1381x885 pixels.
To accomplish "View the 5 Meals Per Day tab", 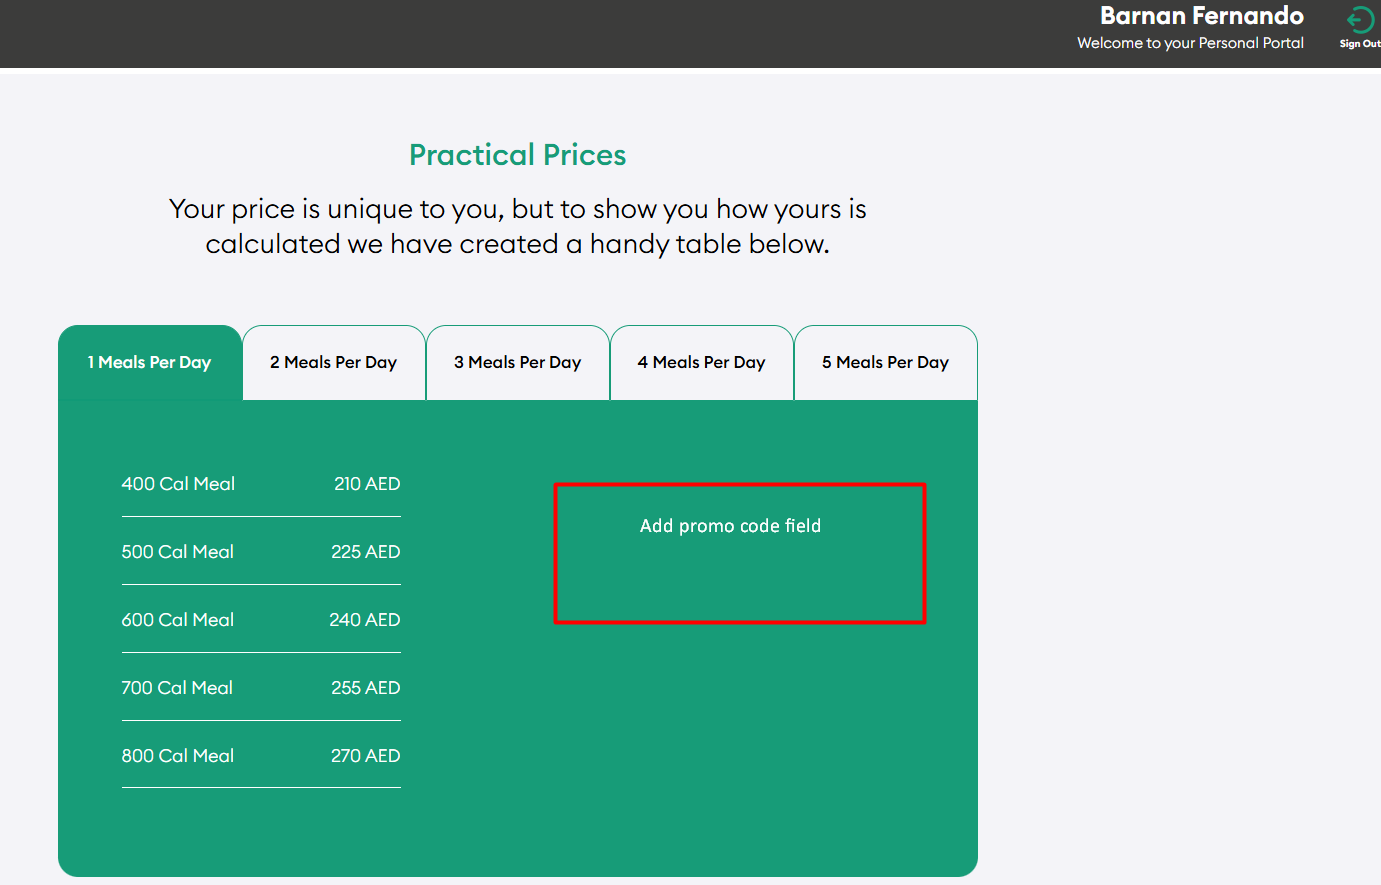I will [886, 363].
